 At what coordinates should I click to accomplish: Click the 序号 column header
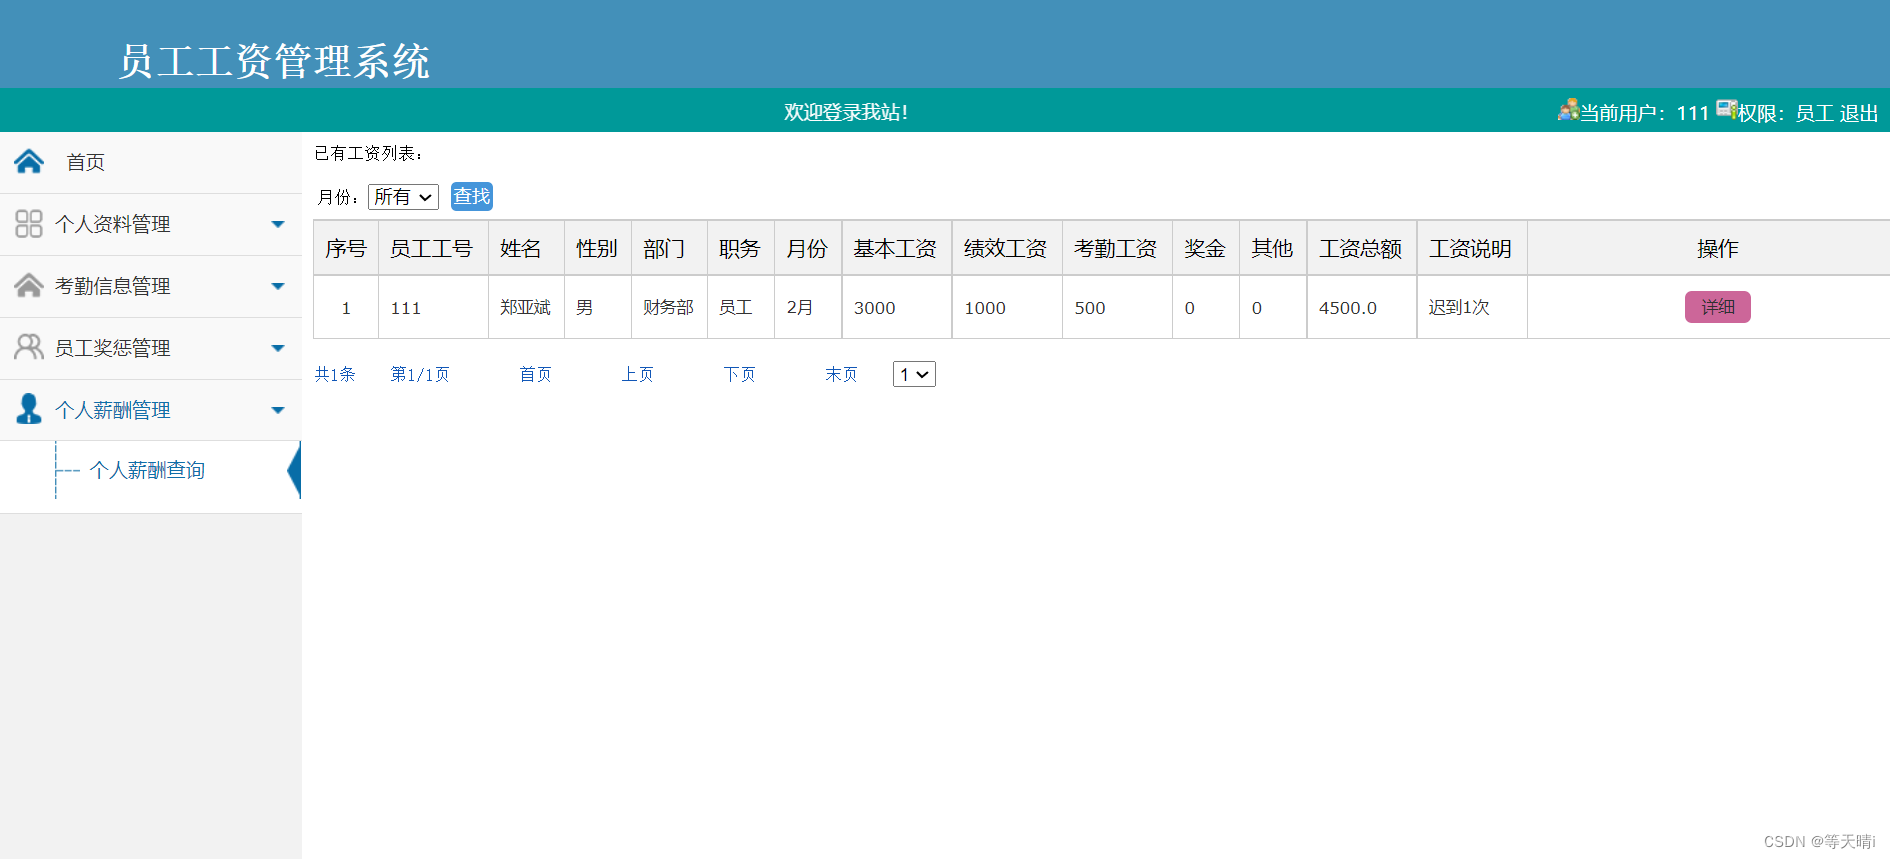pos(346,248)
